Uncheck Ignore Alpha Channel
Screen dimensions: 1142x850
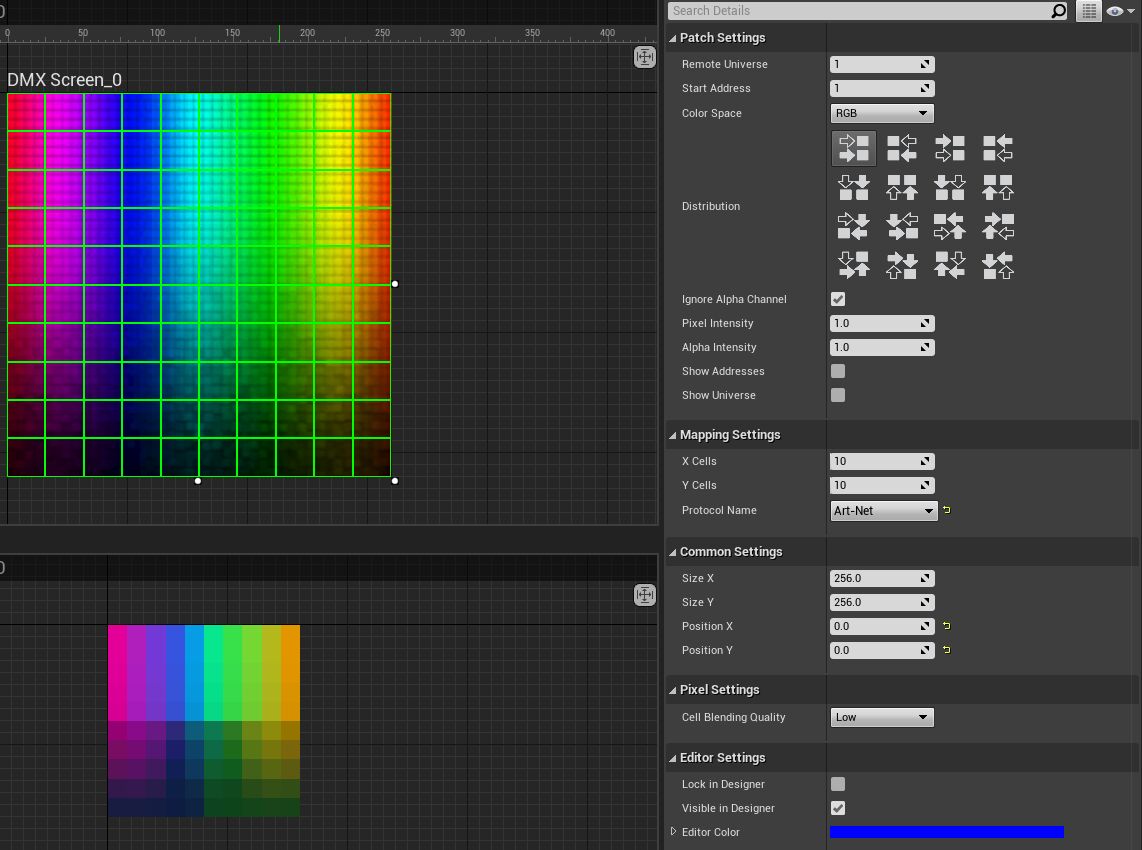coord(838,299)
